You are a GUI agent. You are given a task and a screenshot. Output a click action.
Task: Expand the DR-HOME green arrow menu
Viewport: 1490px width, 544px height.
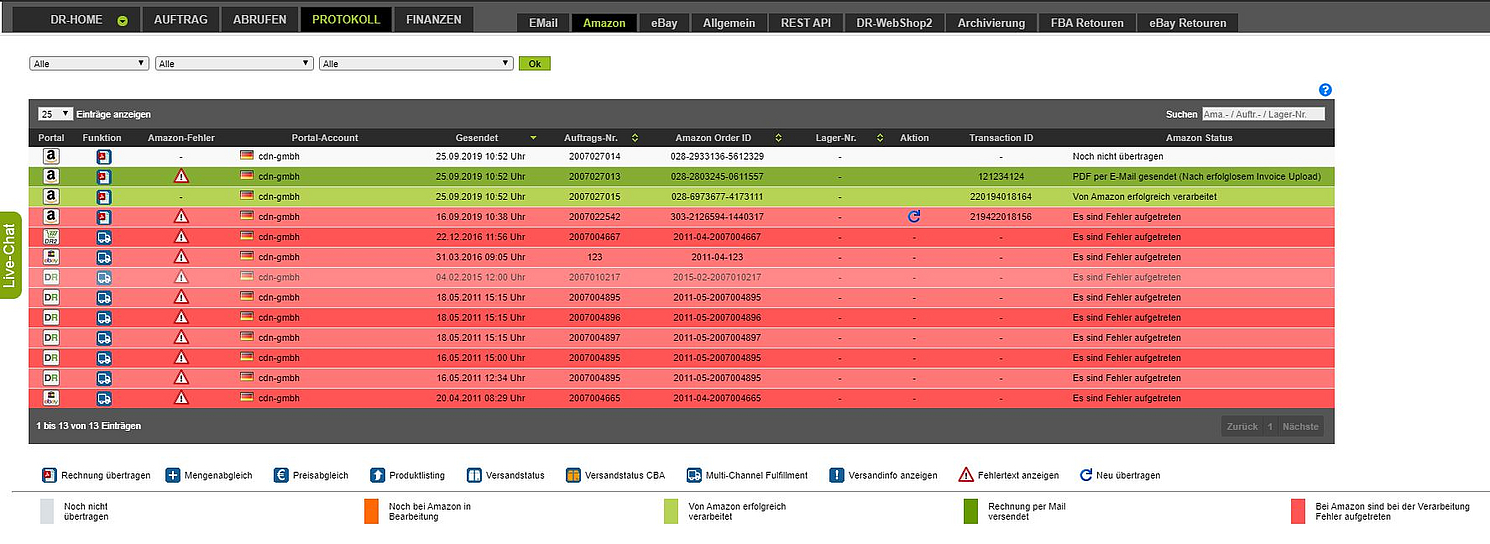tap(122, 20)
